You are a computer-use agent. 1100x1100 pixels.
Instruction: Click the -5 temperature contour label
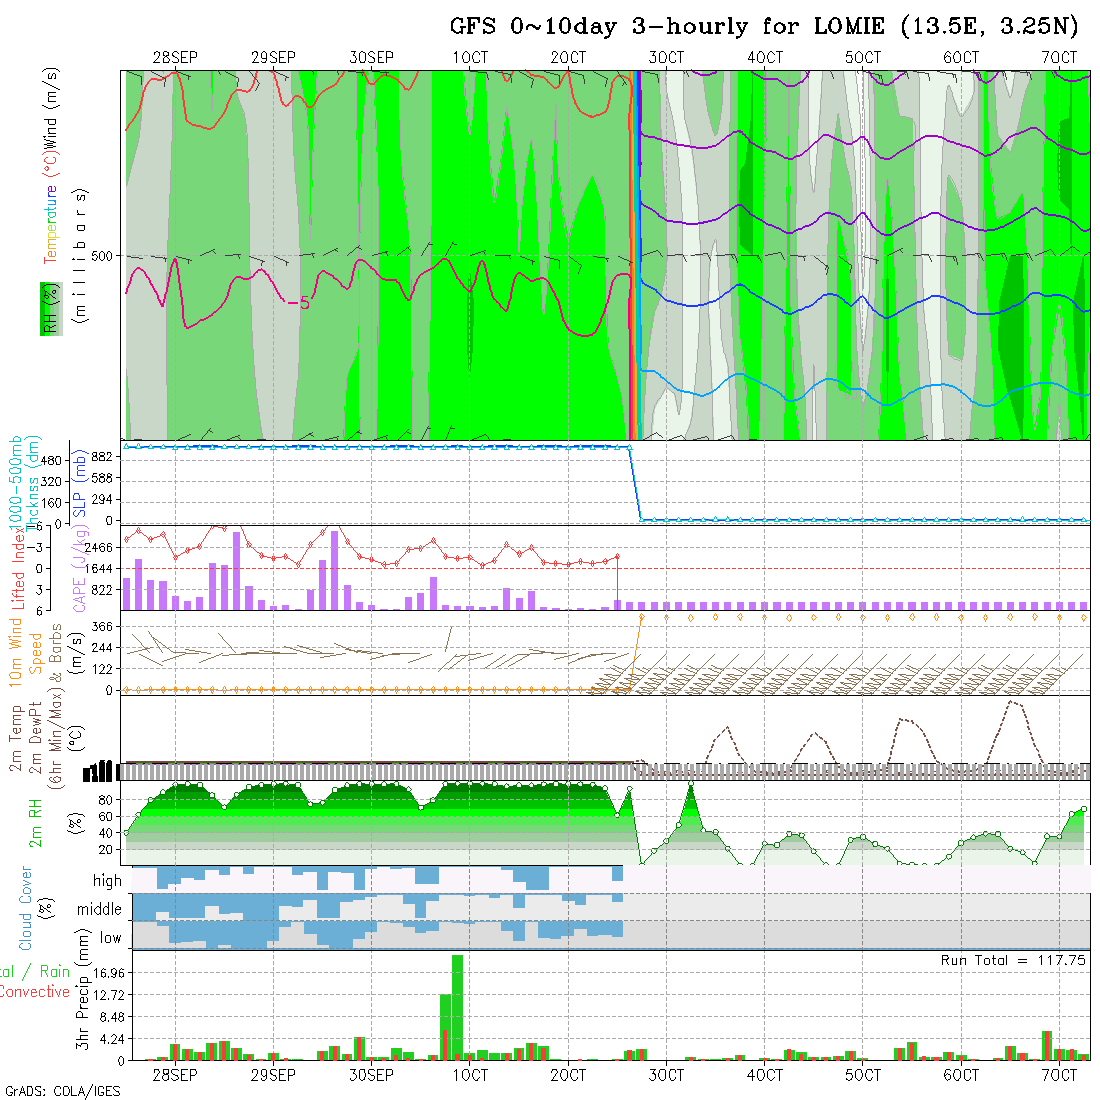[298, 303]
